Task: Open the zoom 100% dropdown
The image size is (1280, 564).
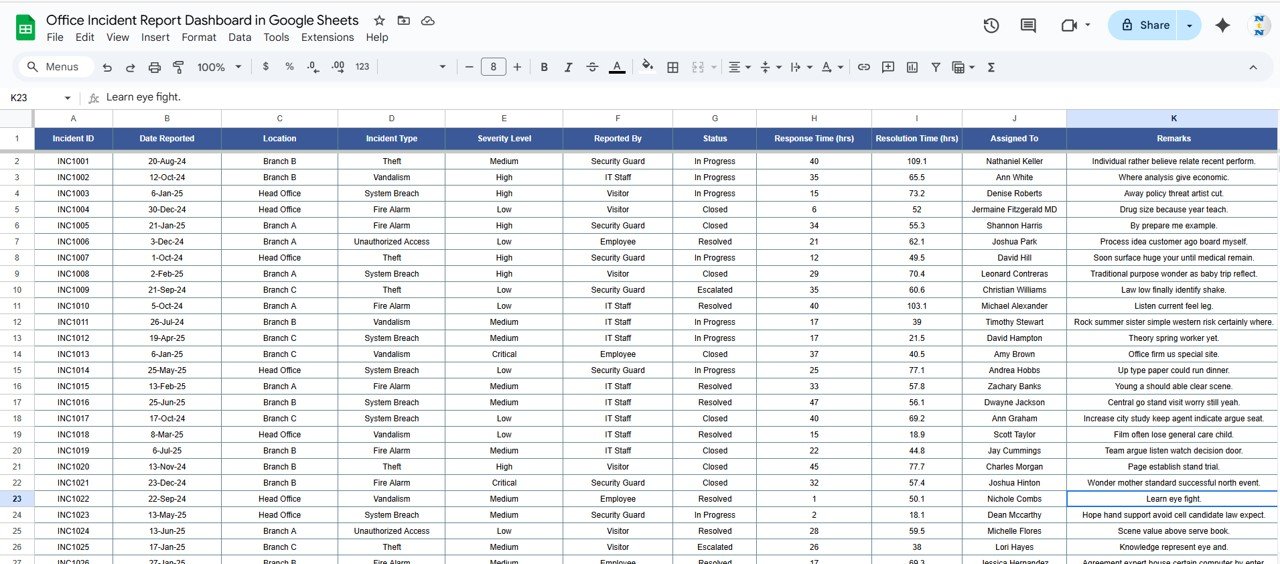Action: coord(219,67)
